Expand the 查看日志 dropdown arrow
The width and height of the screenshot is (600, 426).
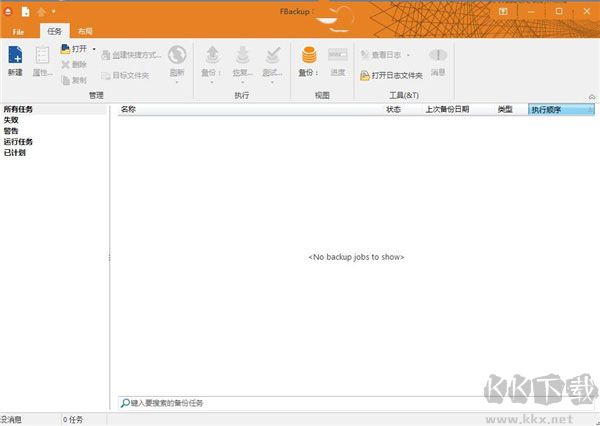pyautogui.click(x=408, y=55)
